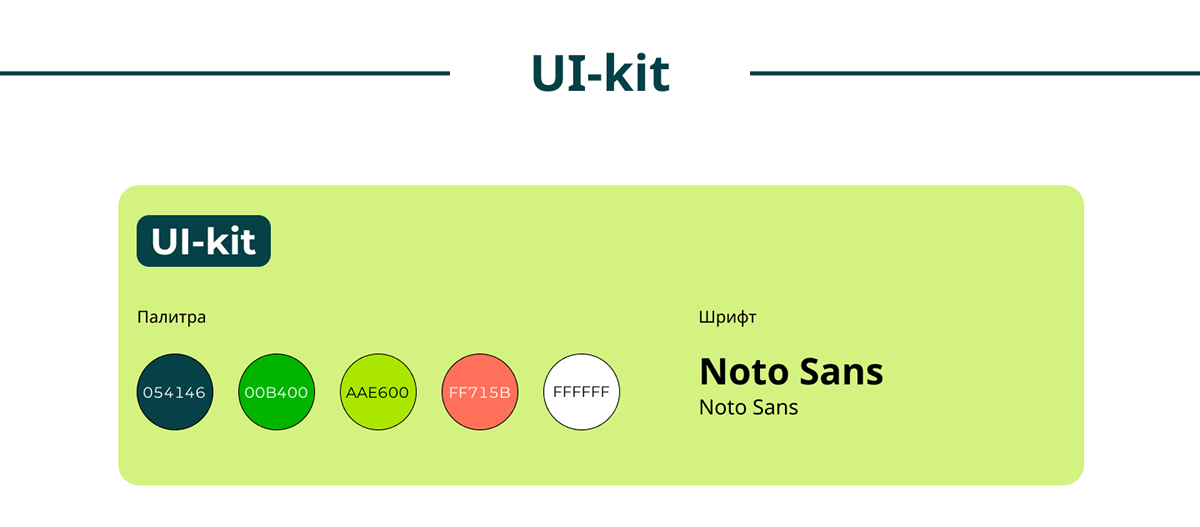Choose the lime AAE600 swatch

click(x=378, y=392)
